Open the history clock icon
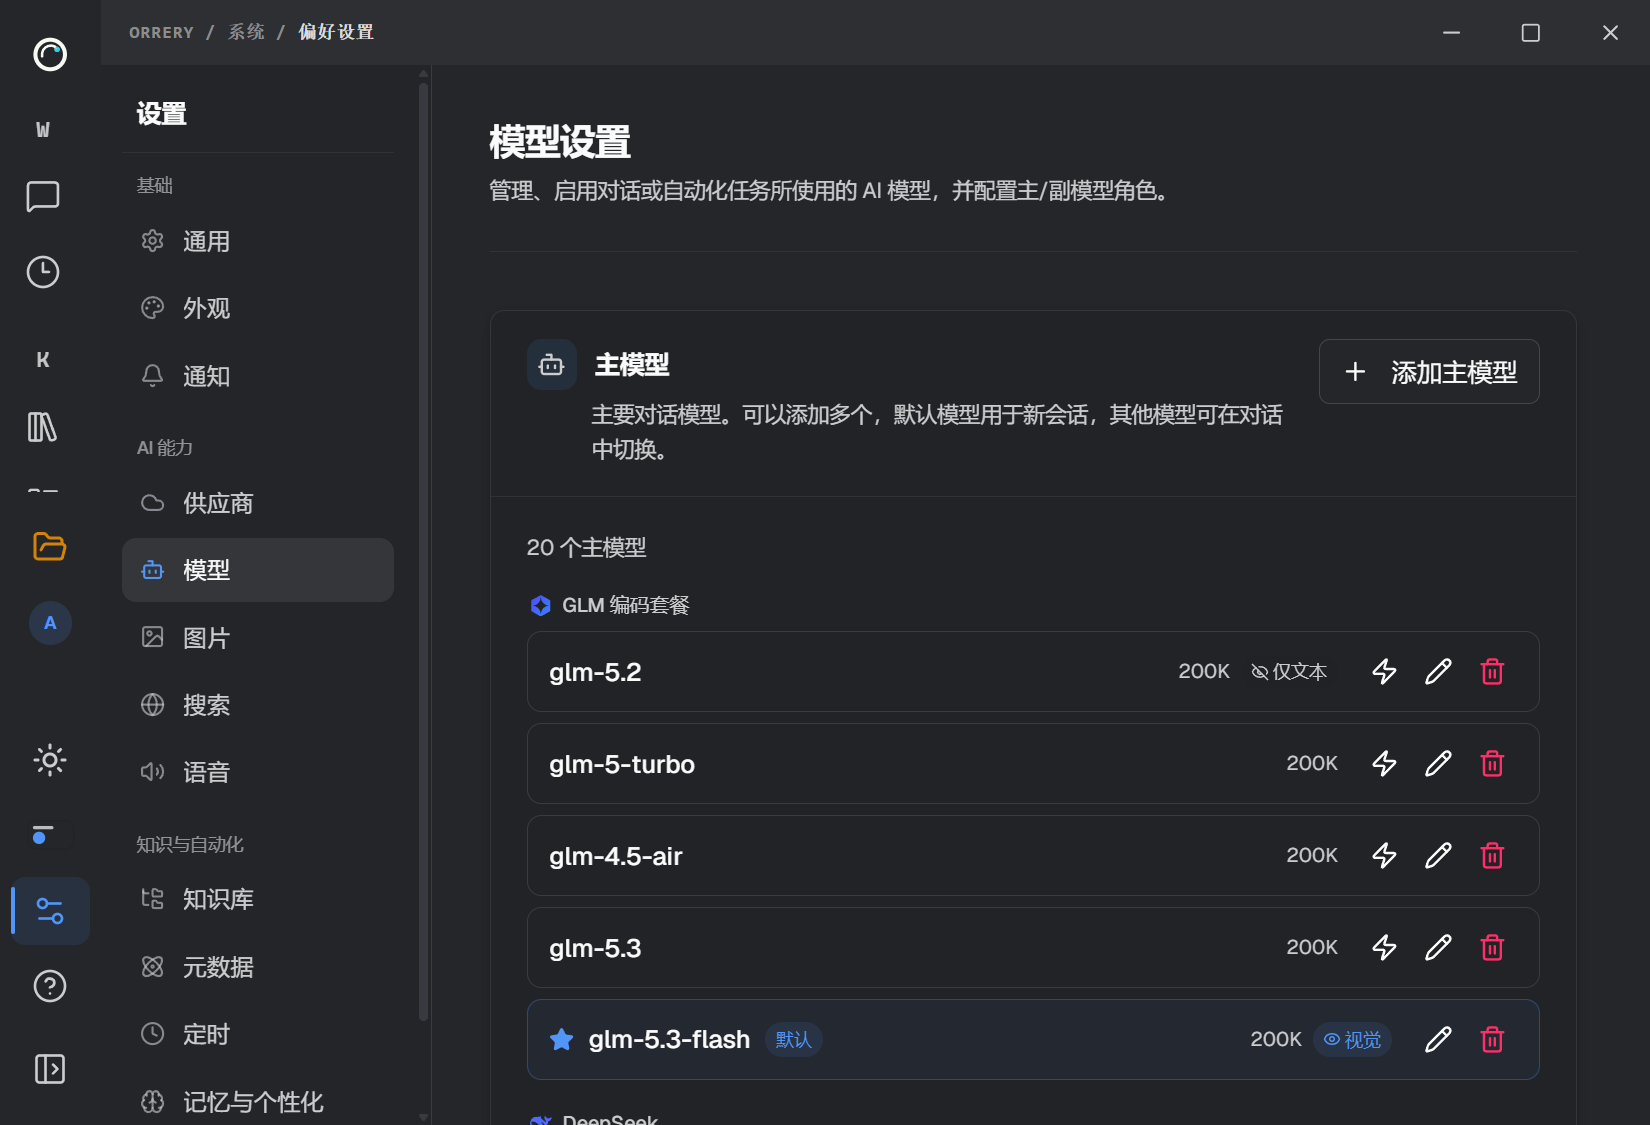Viewport: 1650px width, 1125px height. pos(43,272)
